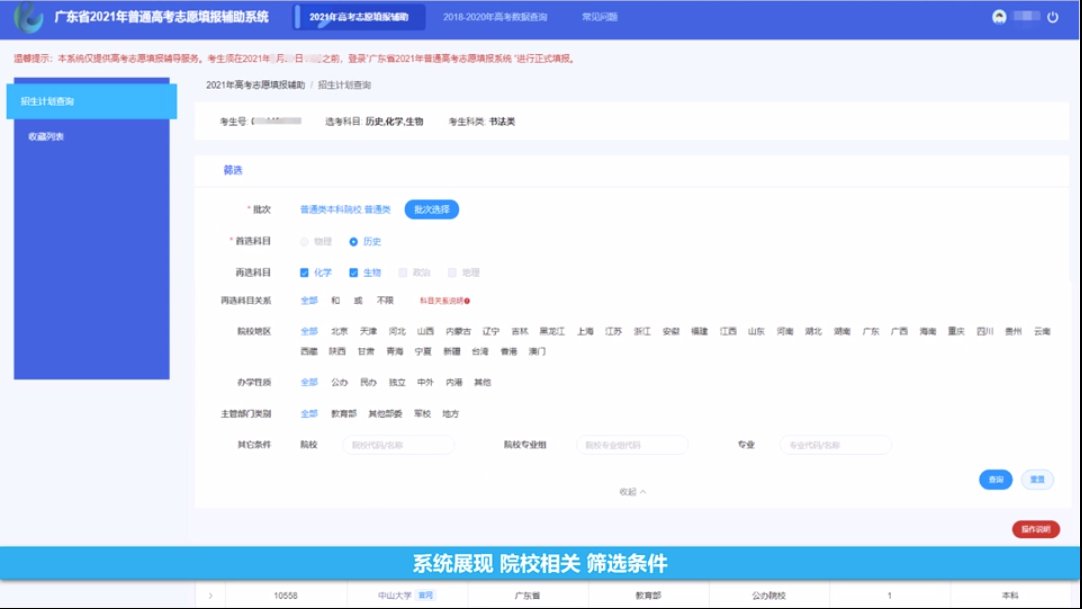Viewport: 1082px width, 609px height.
Task: Expand the 中山大学 table row arrow
Action: pos(210,596)
